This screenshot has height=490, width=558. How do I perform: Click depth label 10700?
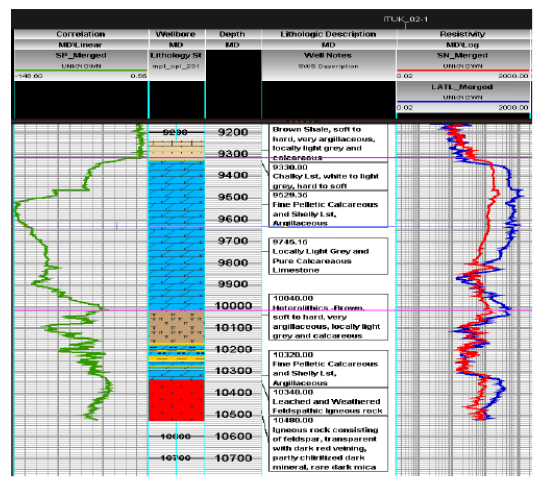click(233, 458)
